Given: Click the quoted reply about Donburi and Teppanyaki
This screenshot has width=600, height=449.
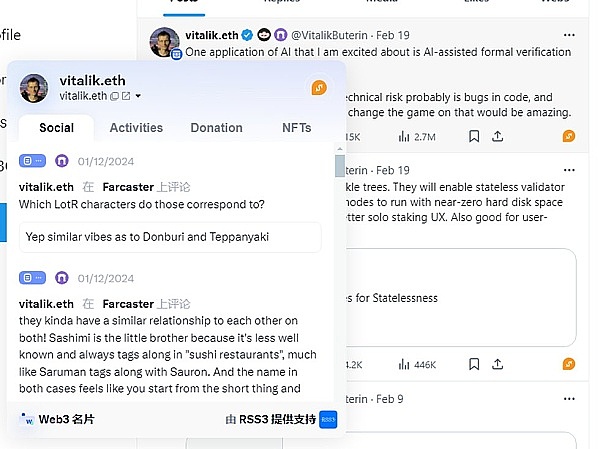Looking at the screenshot, I should click(x=170, y=237).
